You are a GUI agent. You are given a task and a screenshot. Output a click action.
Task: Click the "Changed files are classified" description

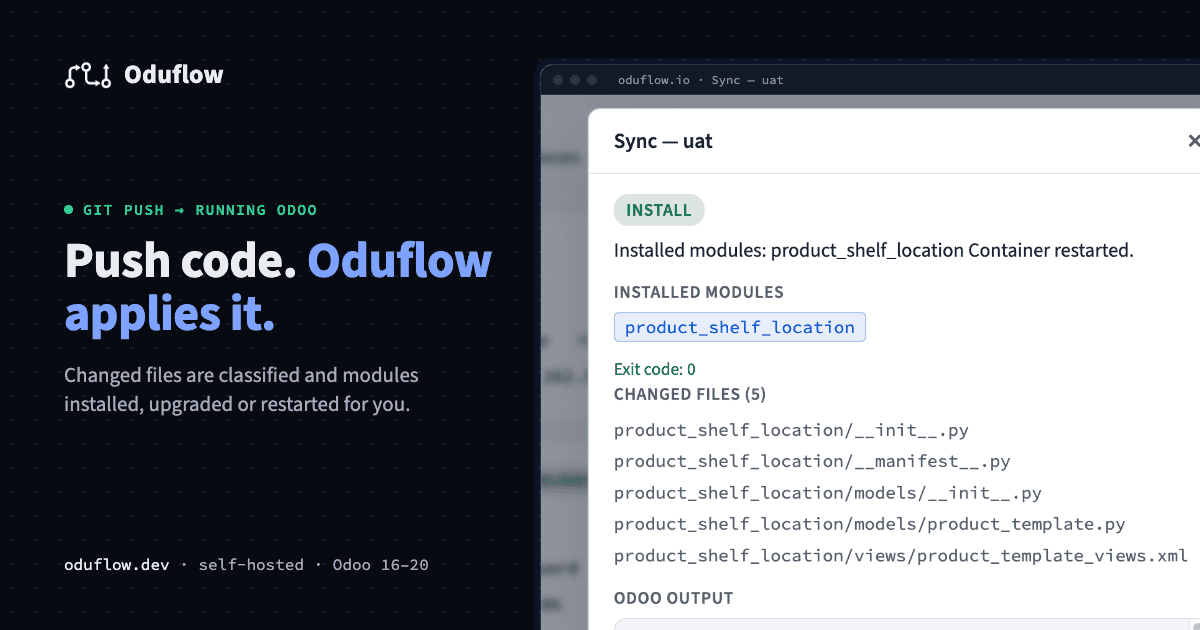point(241,390)
